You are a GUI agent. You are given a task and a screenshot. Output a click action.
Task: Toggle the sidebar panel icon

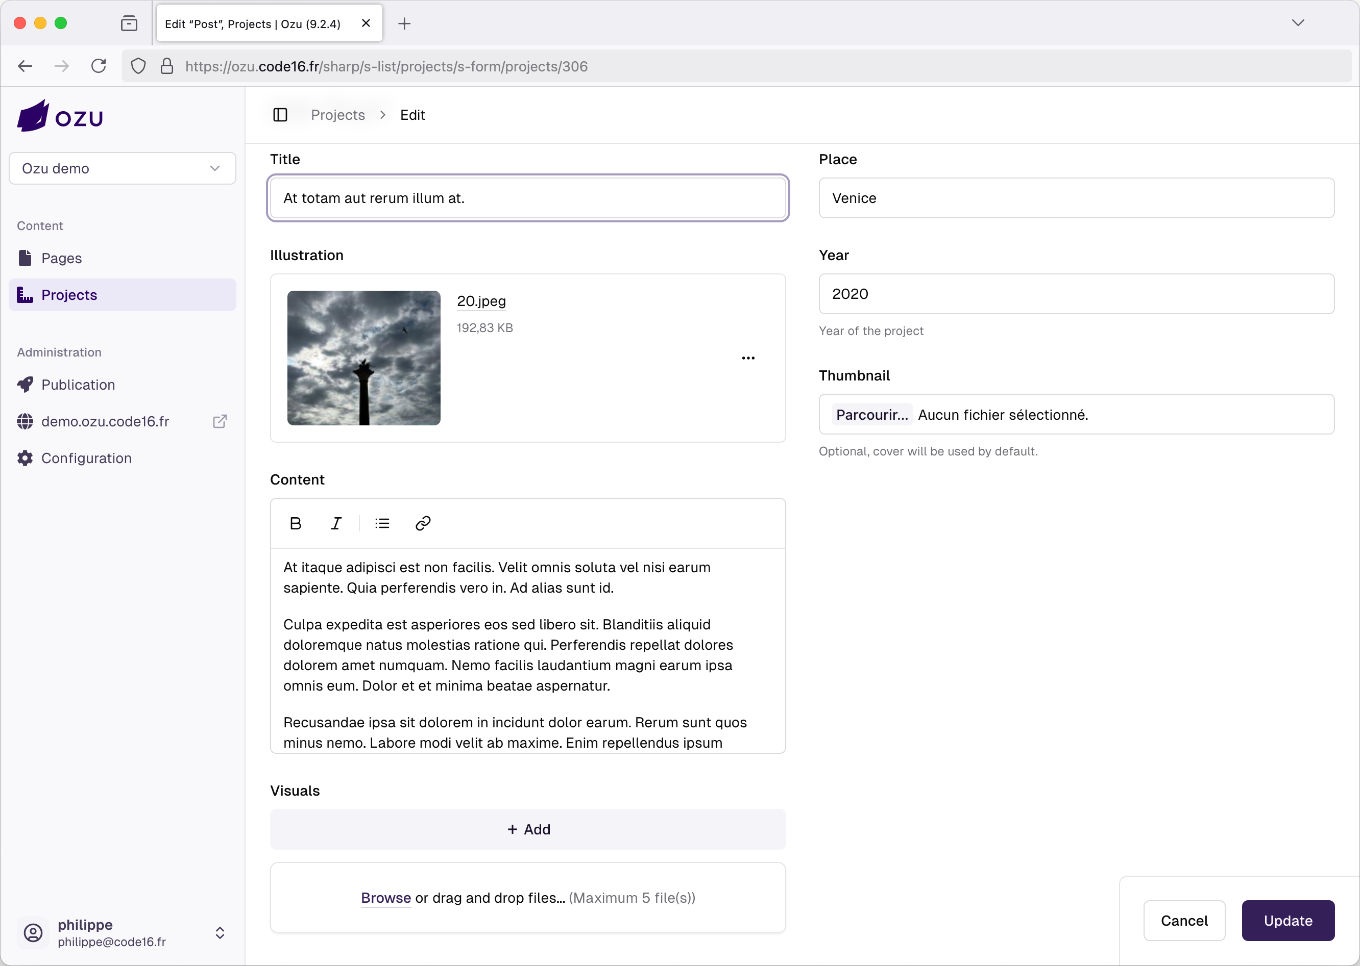[281, 115]
